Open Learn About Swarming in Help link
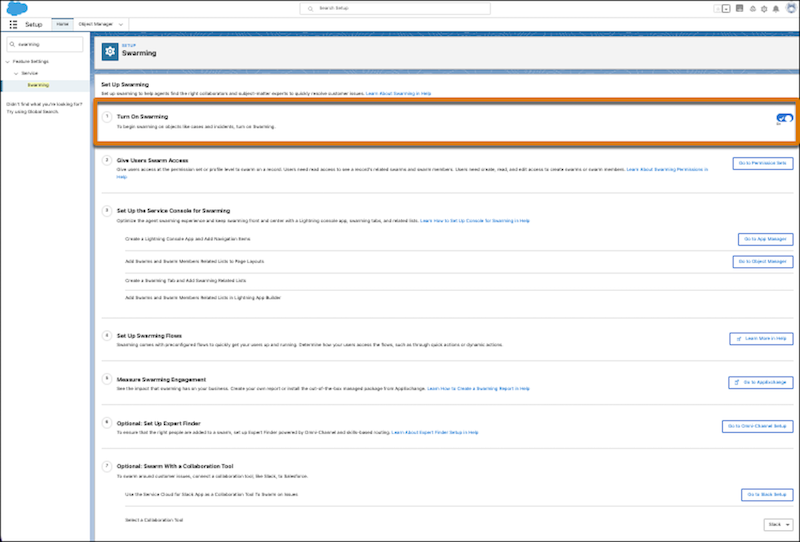Screen dimensions: 800x542 [398, 94]
